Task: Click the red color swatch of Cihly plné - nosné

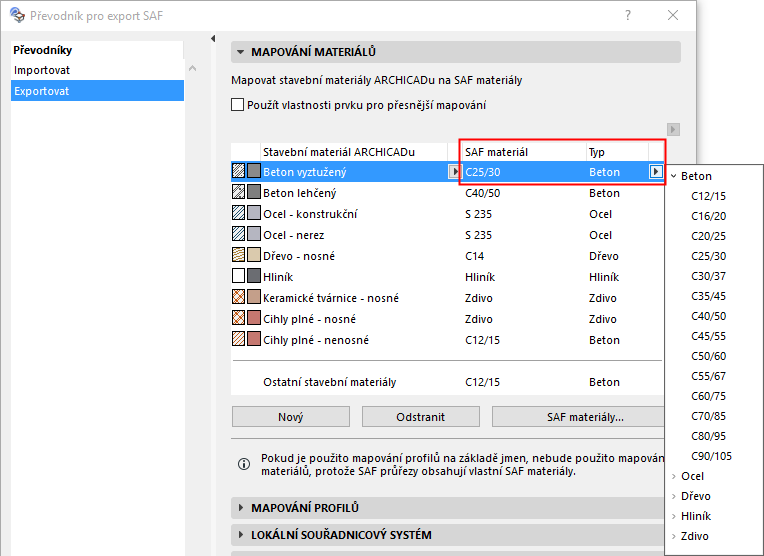Action: coord(253,318)
